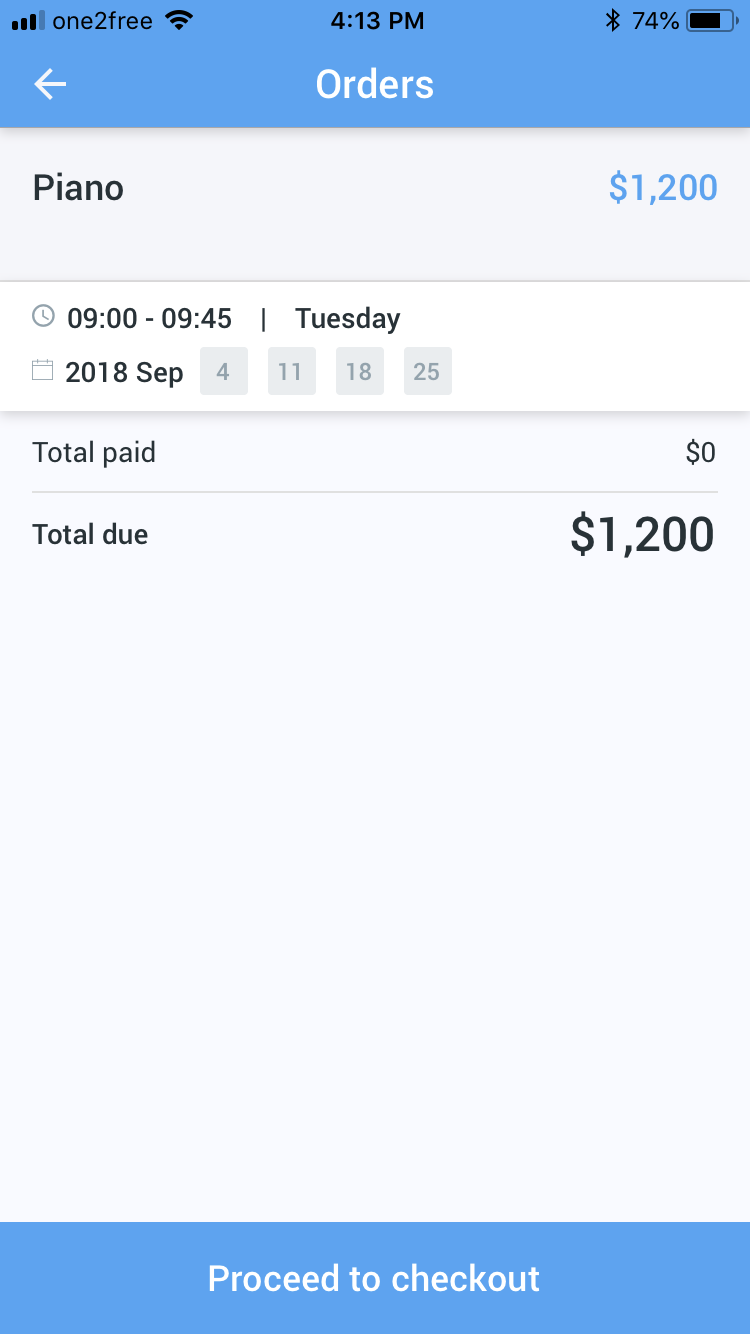Tap the back arrow icon
The image size is (750, 1334).
(50, 85)
